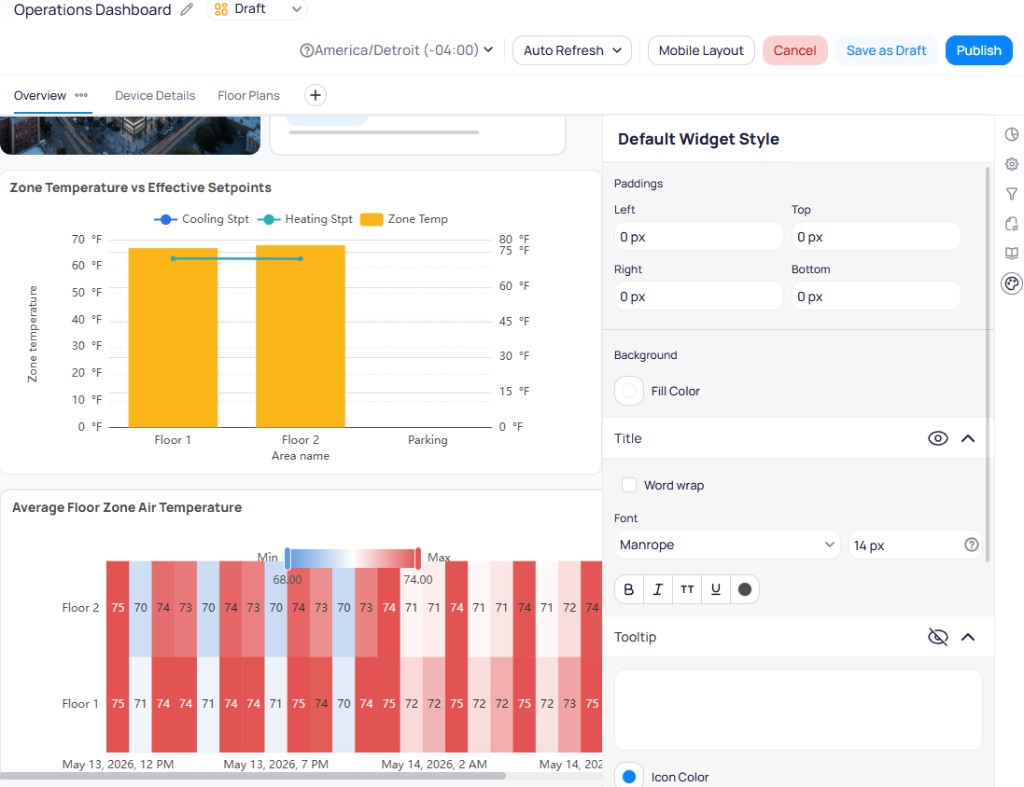Toggle underline title formatting
This screenshot has width=1024, height=787.
(716, 589)
